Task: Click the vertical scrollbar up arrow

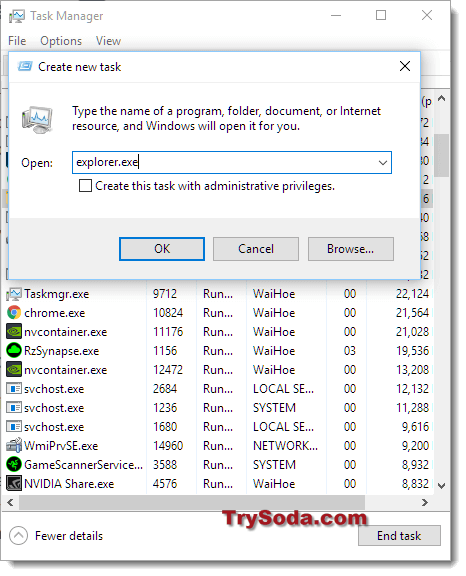Action: tap(442, 98)
